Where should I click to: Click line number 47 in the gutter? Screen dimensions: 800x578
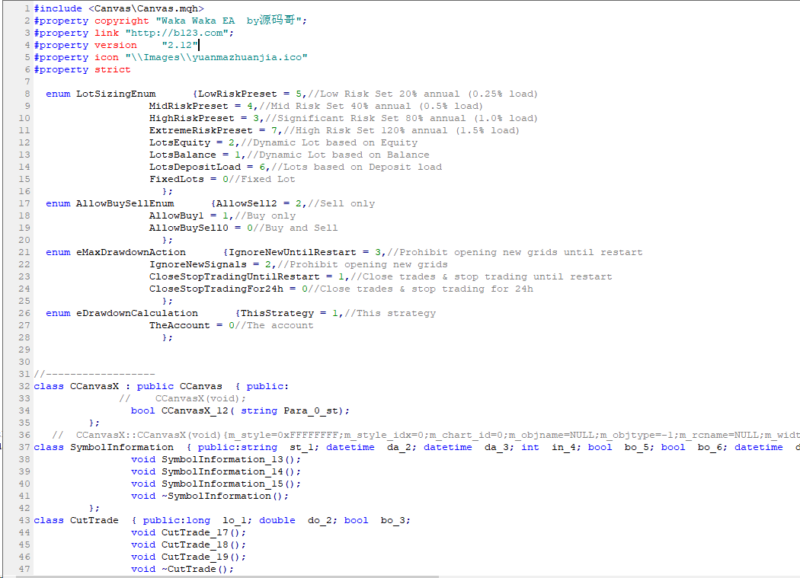point(24,569)
